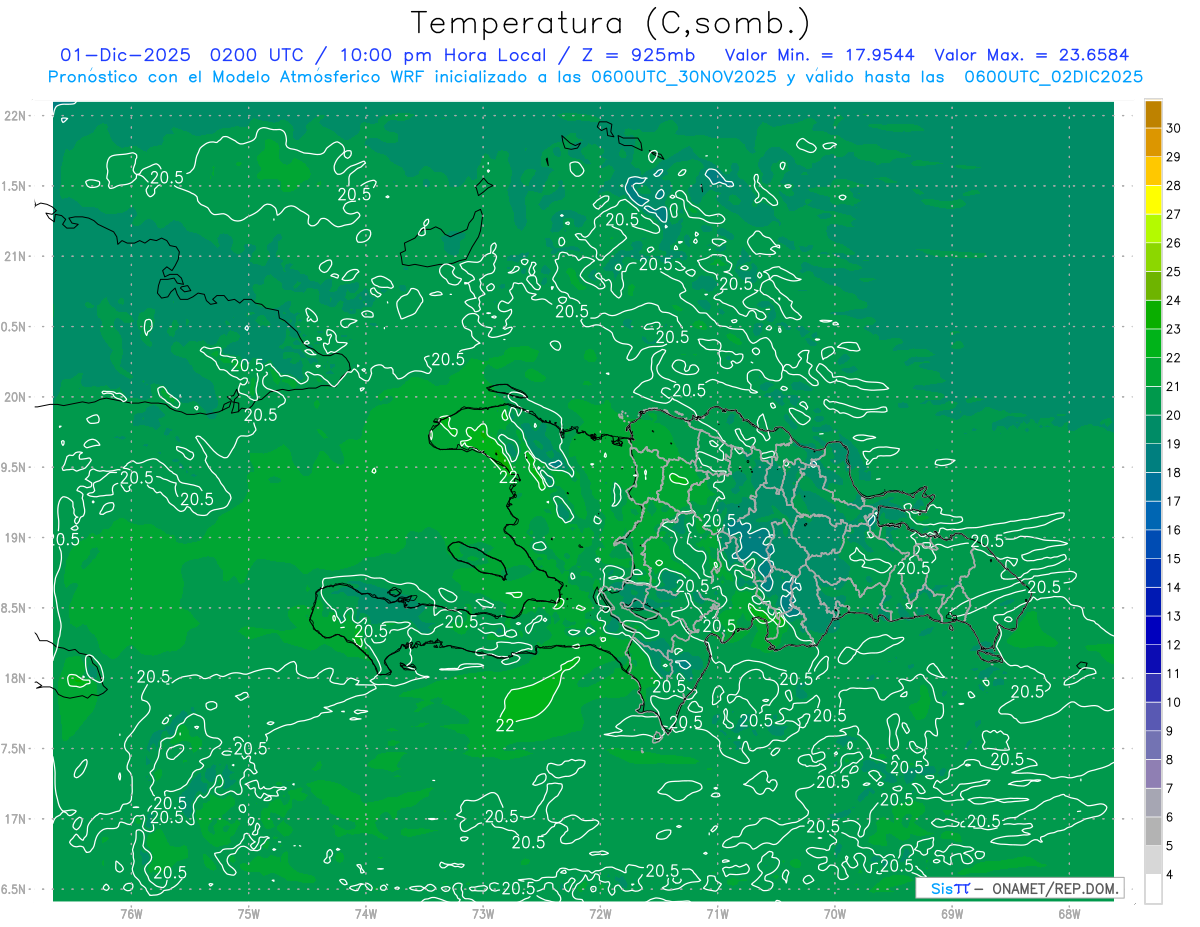This screenshot has height=927, width=1200.
Task: Pick the teal legend band between 18 and 19
Action: coord(1153,458)
